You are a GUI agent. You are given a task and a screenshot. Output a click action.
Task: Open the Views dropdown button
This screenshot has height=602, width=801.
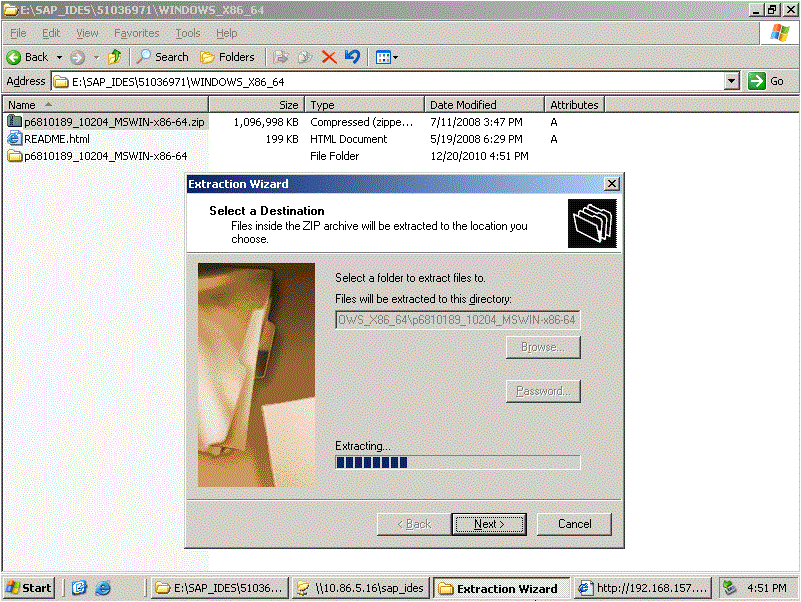387,57
